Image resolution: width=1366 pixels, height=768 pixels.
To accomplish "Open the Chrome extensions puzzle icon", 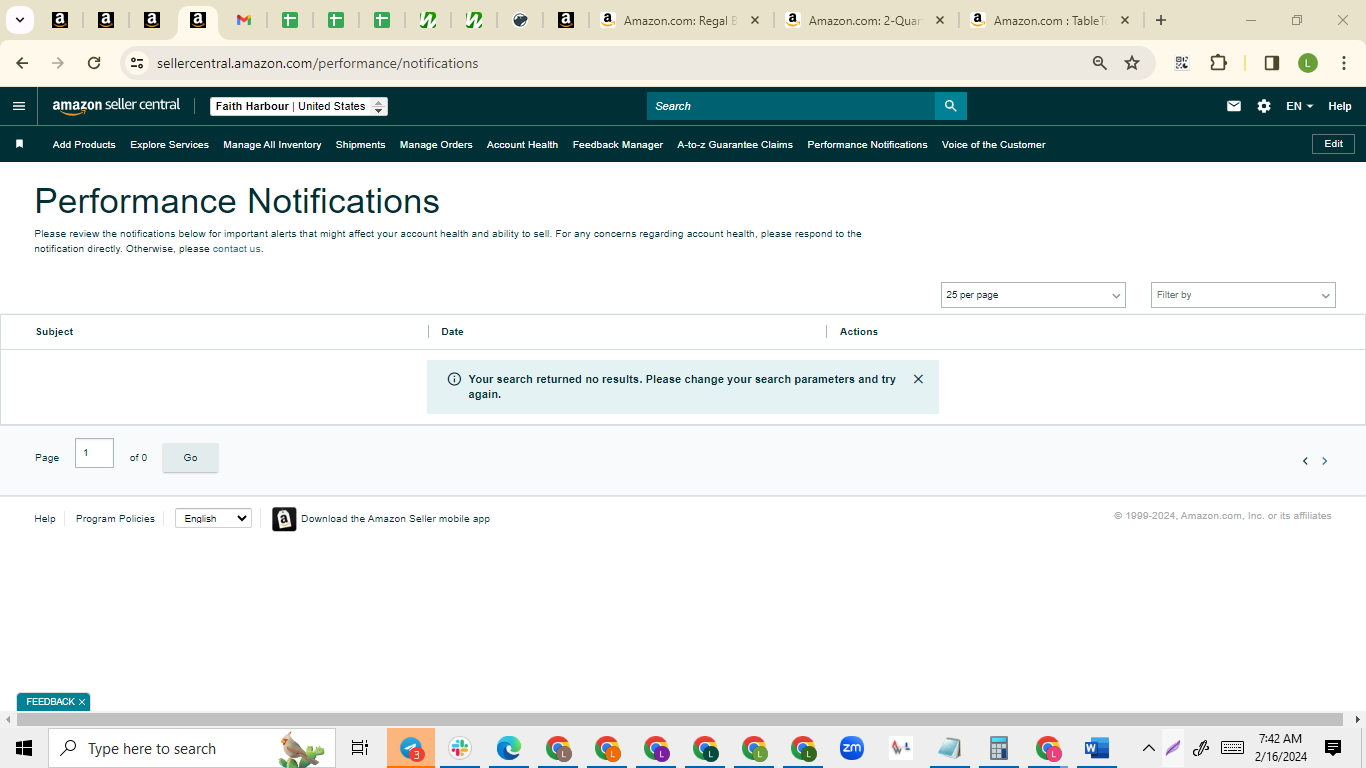I will (x=1218, y=63).
